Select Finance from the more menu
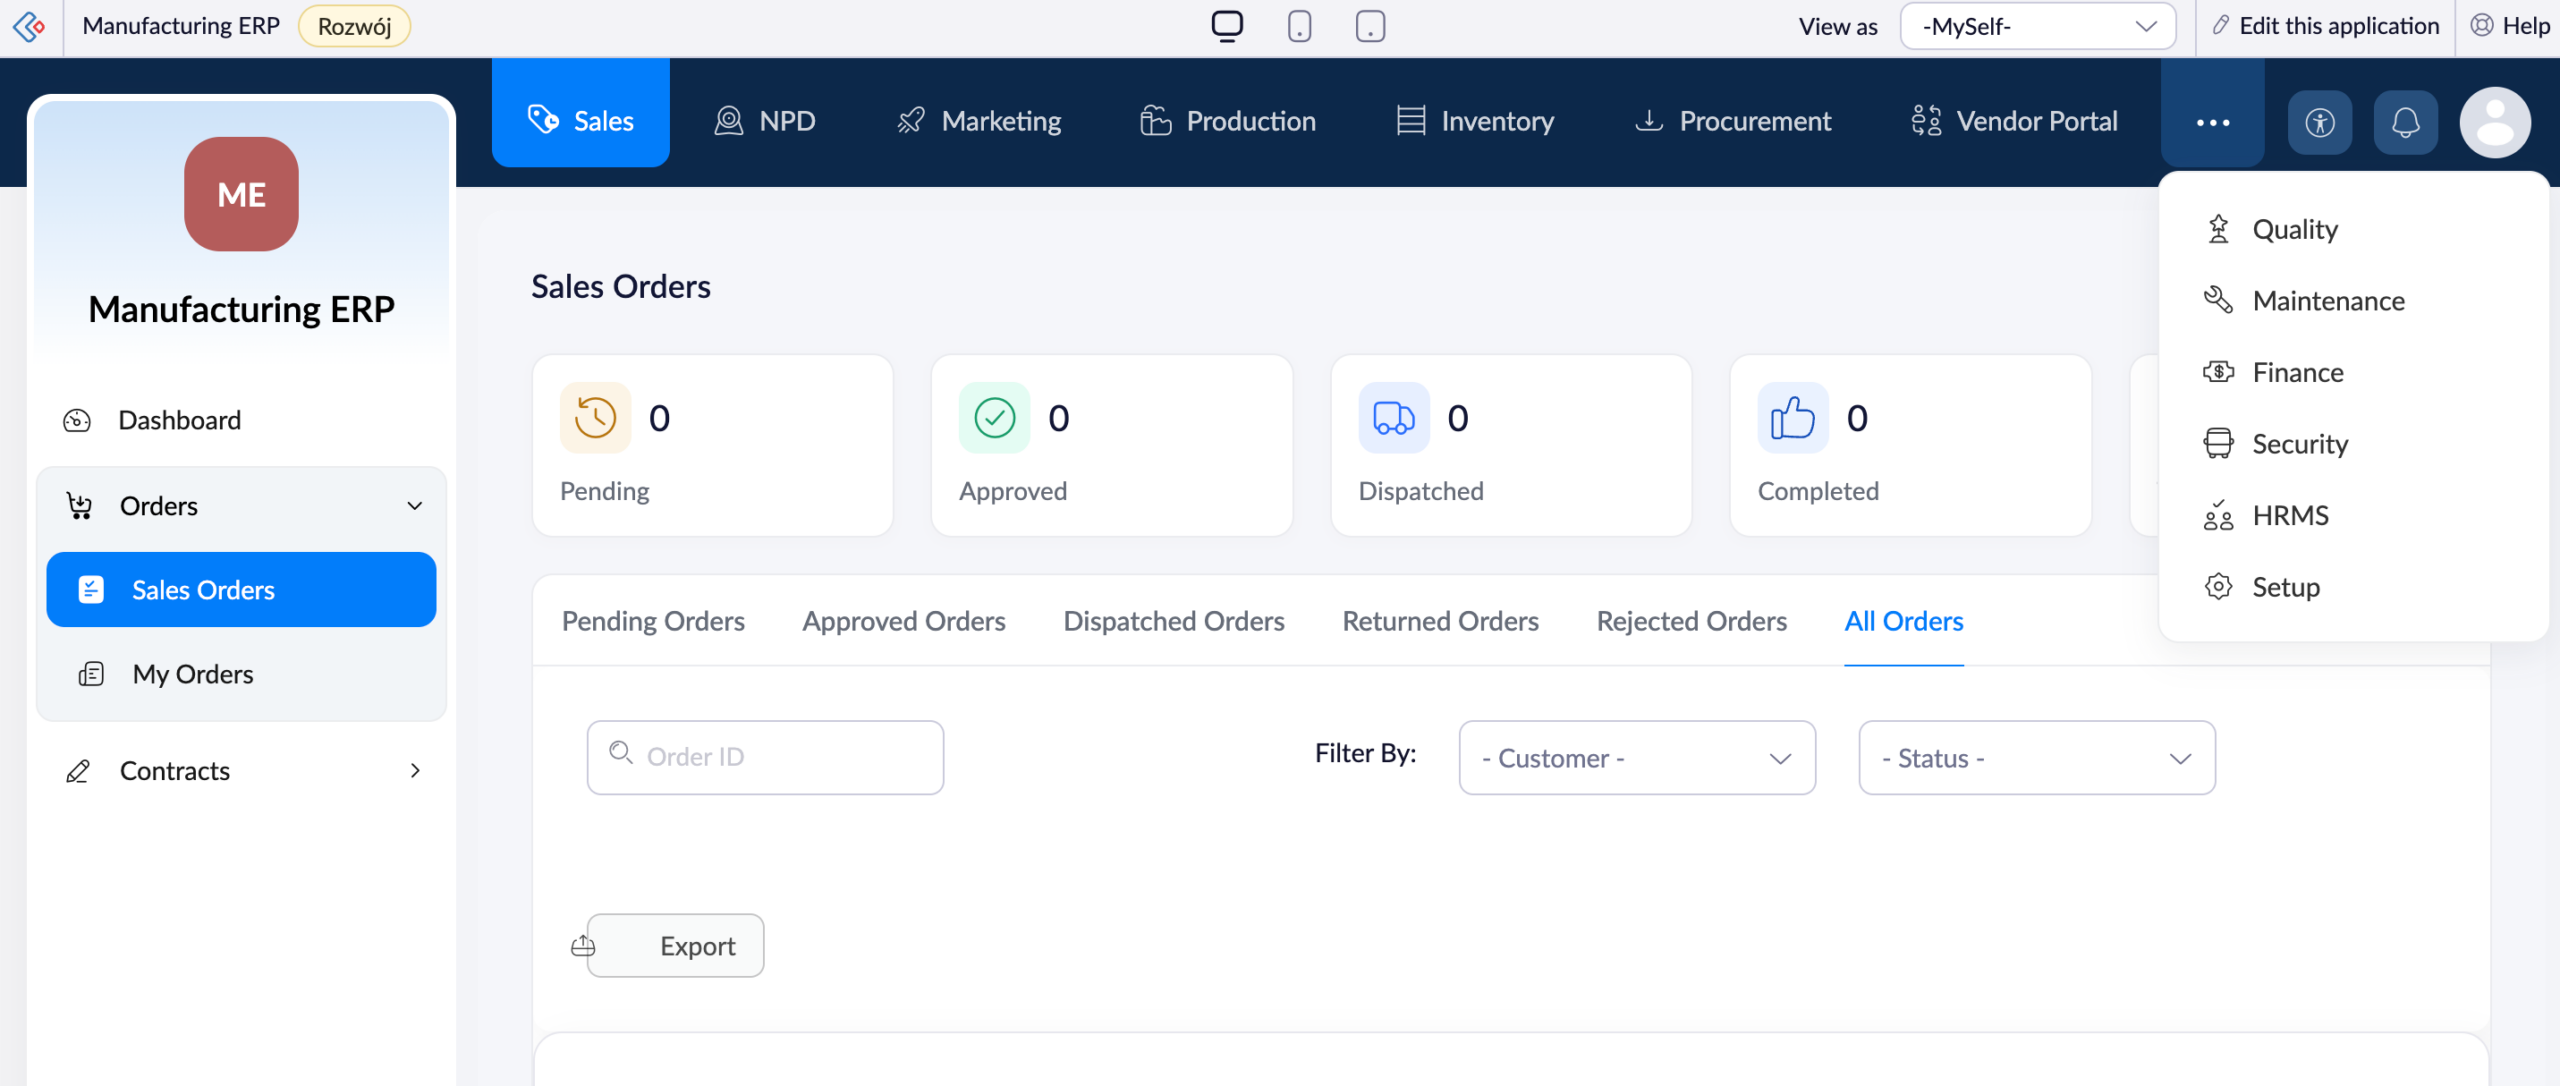This screenshot has width=2560, height=1086. [x=2297, y=372]
